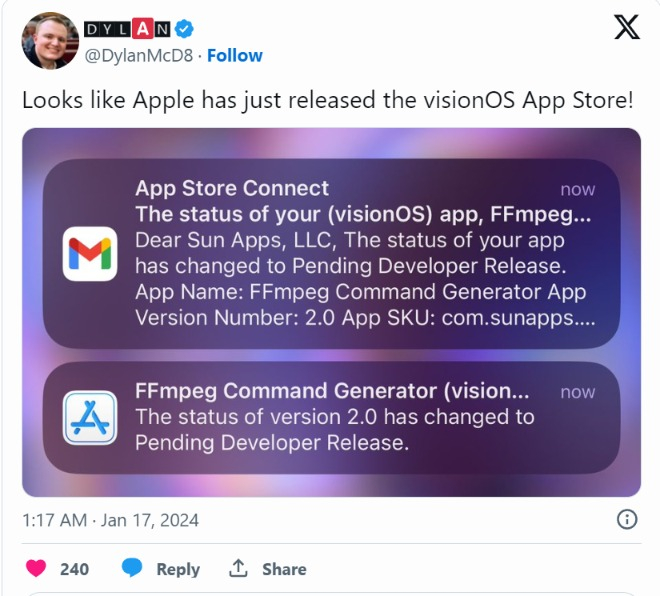Click the Share text label
Screen dimensions: 660x596
click(x=284, y=569)
